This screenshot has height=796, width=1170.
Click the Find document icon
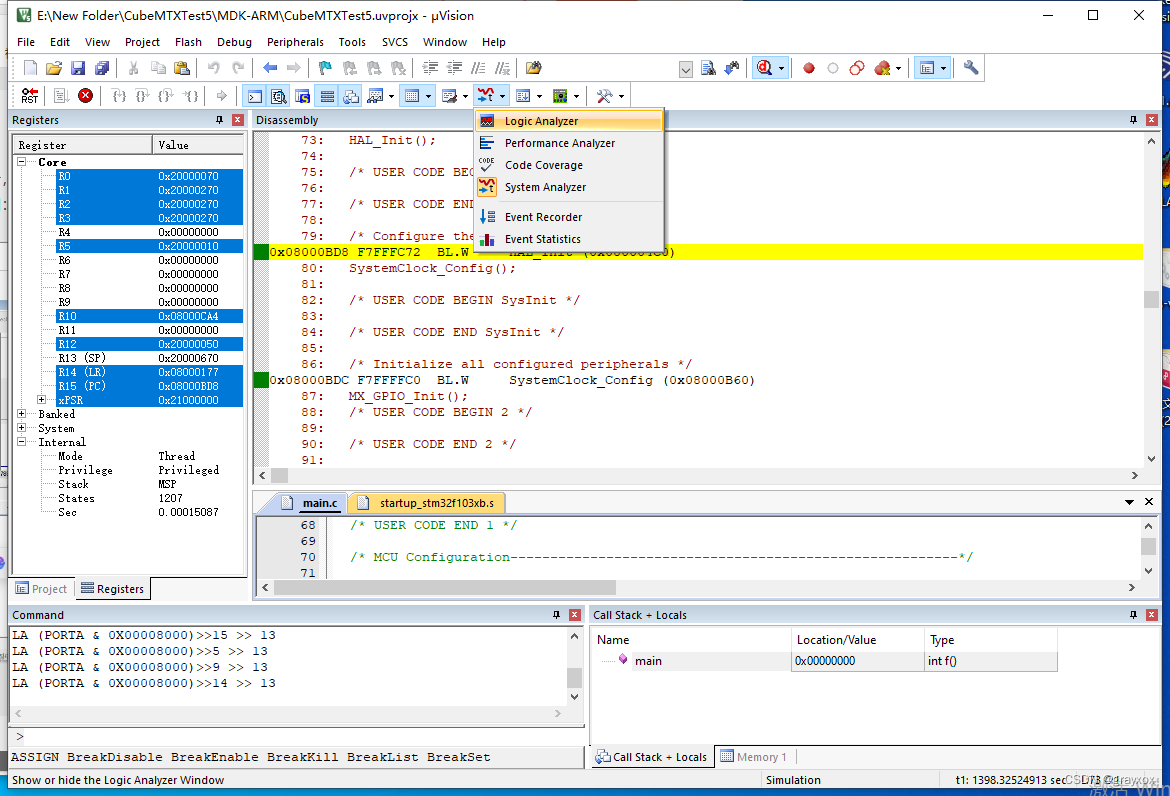(708, 68)
